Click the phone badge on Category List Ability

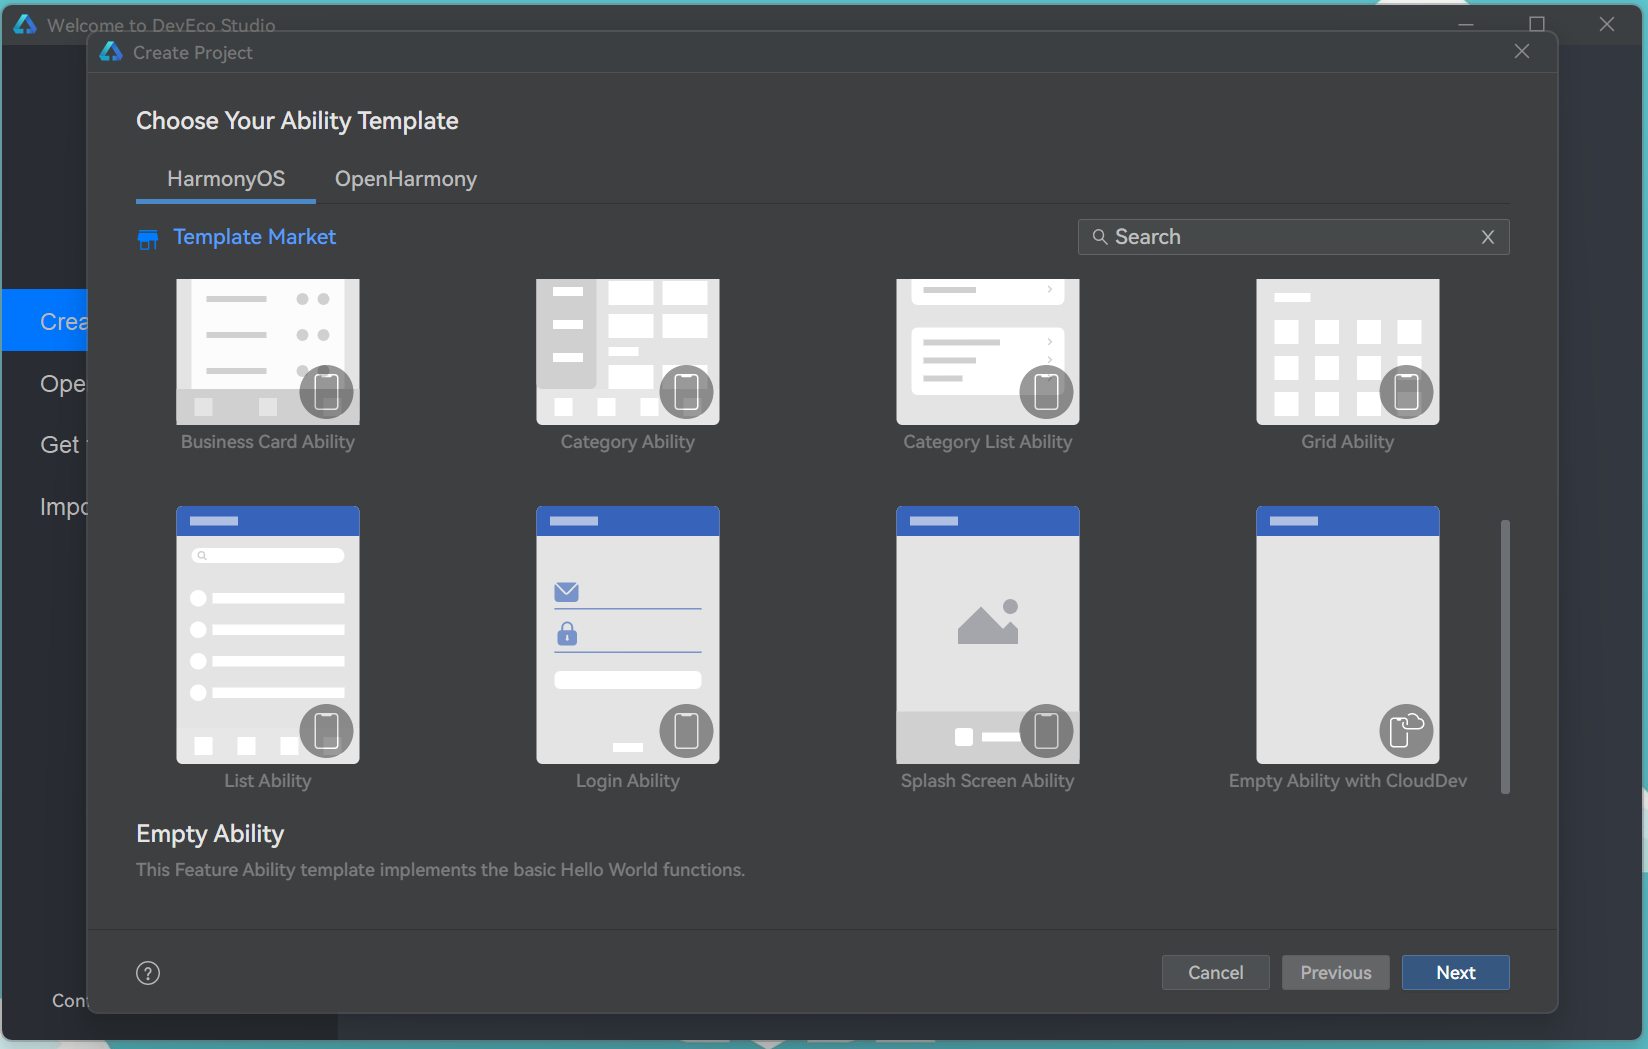(1047, 392)
